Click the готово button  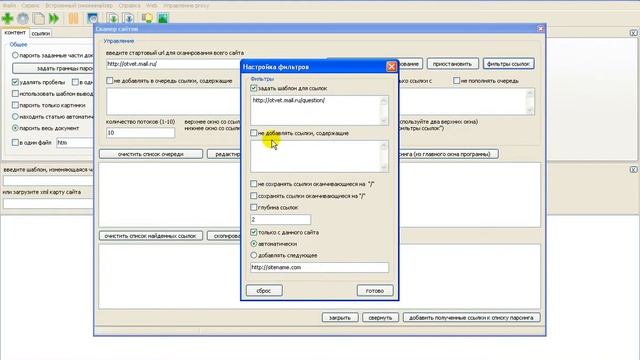coord(375,291)
